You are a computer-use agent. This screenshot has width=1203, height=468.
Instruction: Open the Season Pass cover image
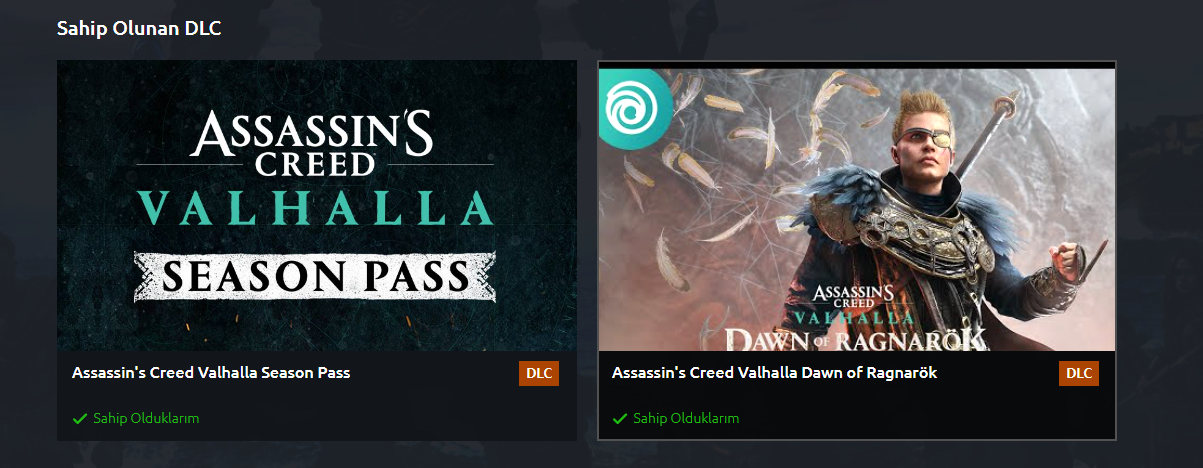click(317, 205)
